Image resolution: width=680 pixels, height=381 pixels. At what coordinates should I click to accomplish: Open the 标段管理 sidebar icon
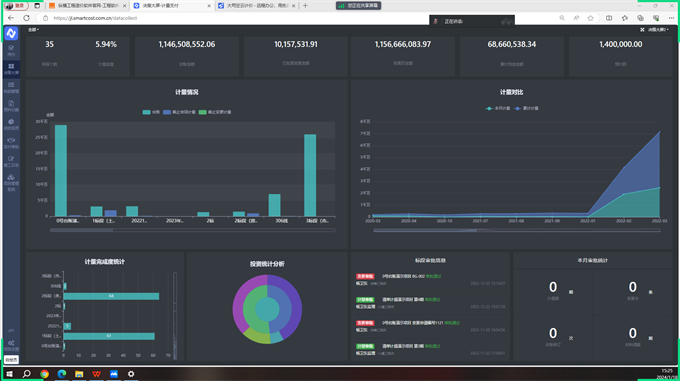point(11,87)
